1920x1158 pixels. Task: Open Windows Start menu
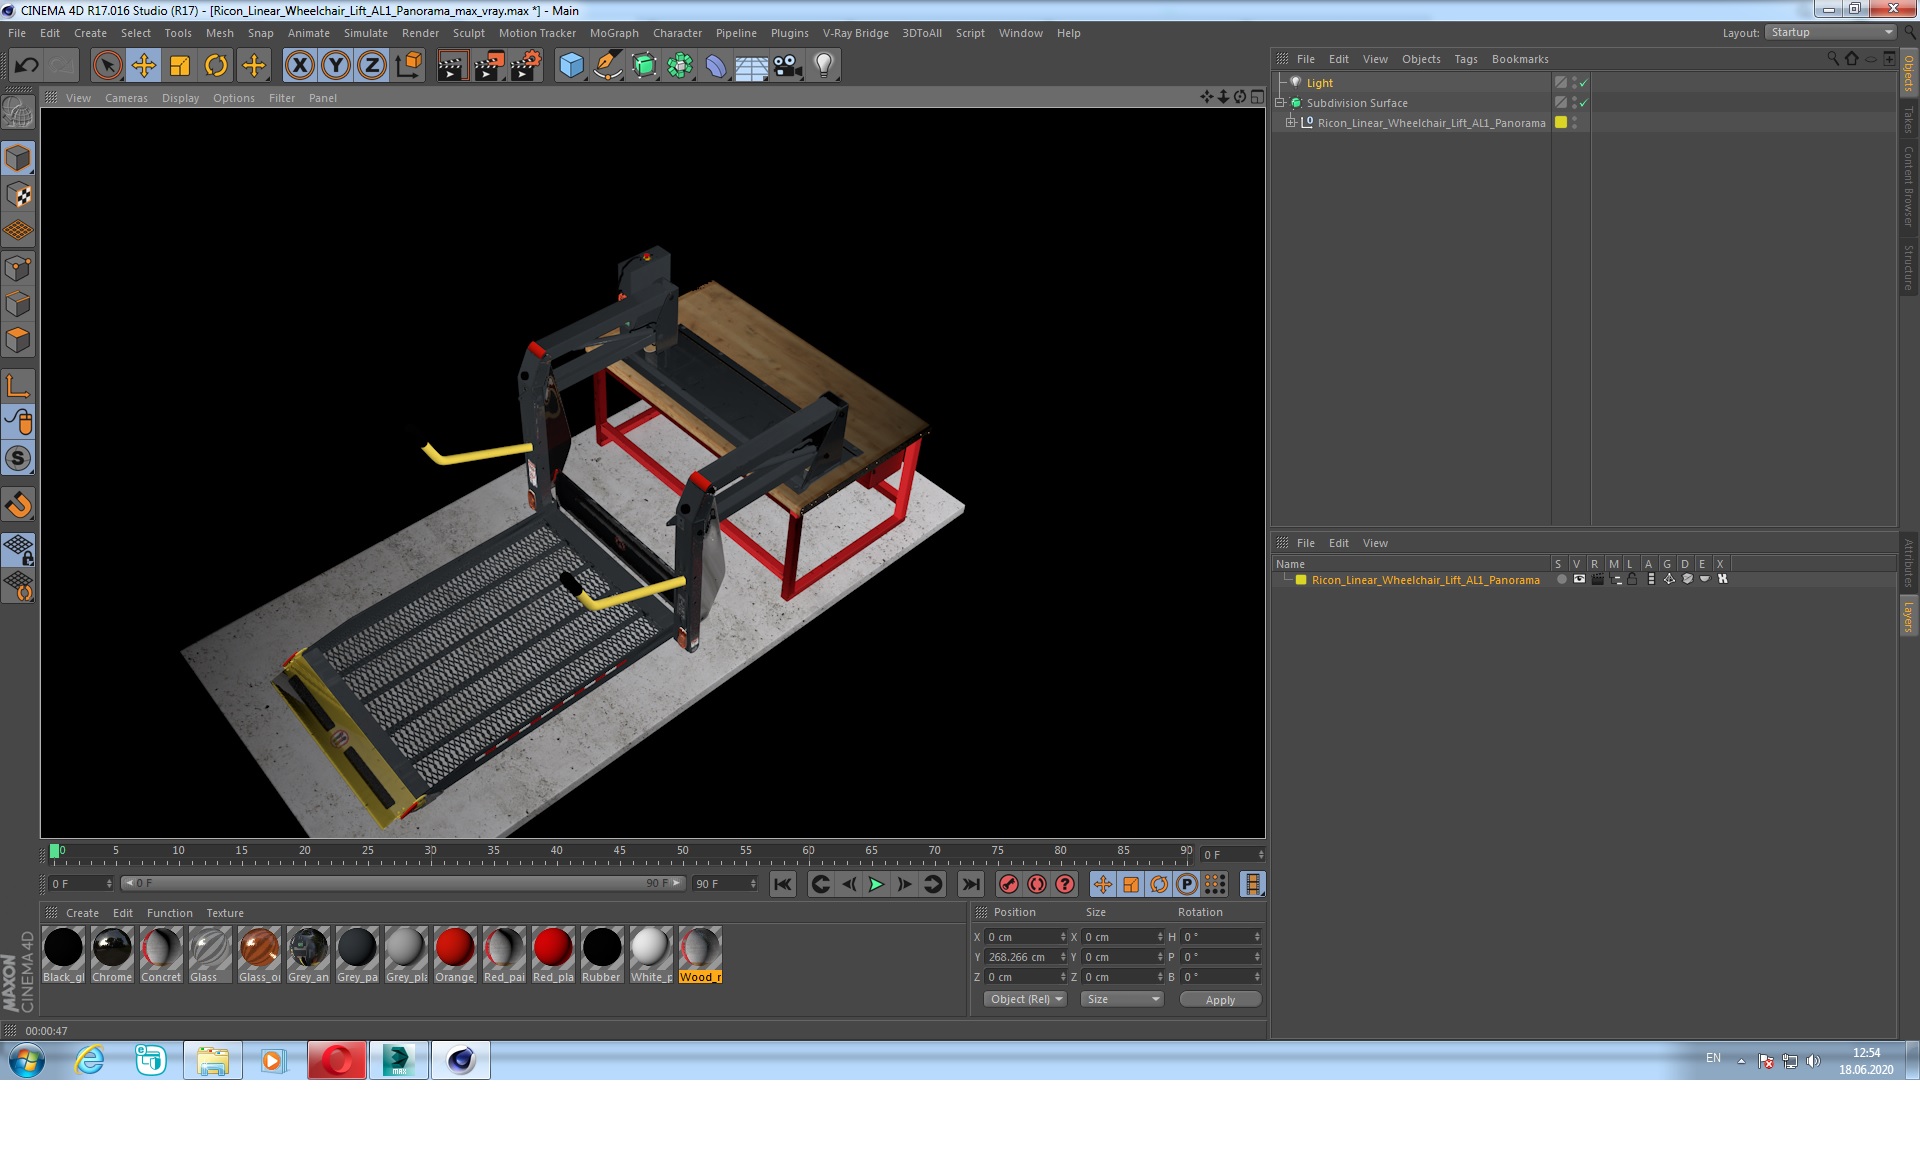(27, 1060)
